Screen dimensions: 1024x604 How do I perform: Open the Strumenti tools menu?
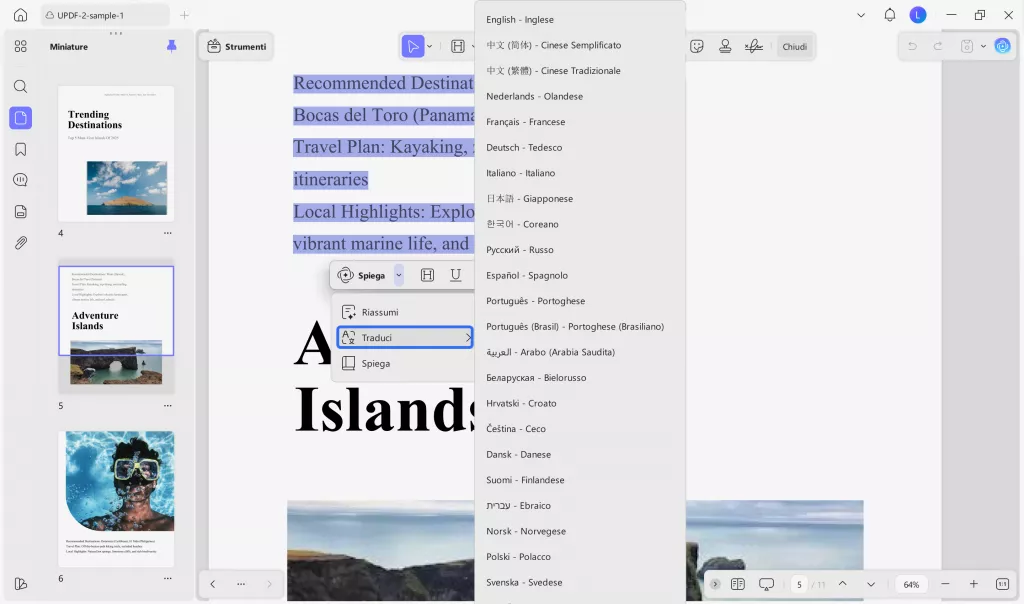coord(236,46)
